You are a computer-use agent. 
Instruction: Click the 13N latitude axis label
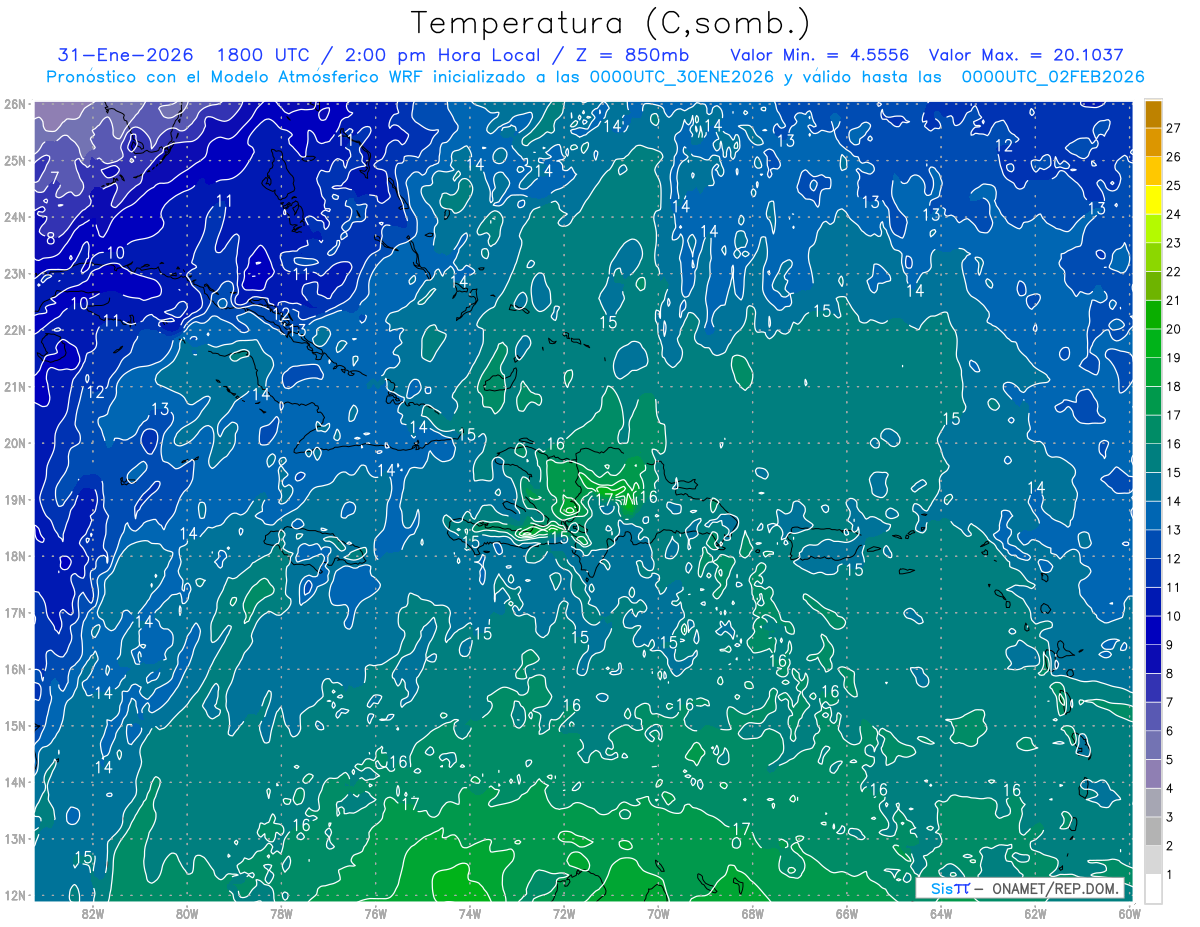(15, 838)
